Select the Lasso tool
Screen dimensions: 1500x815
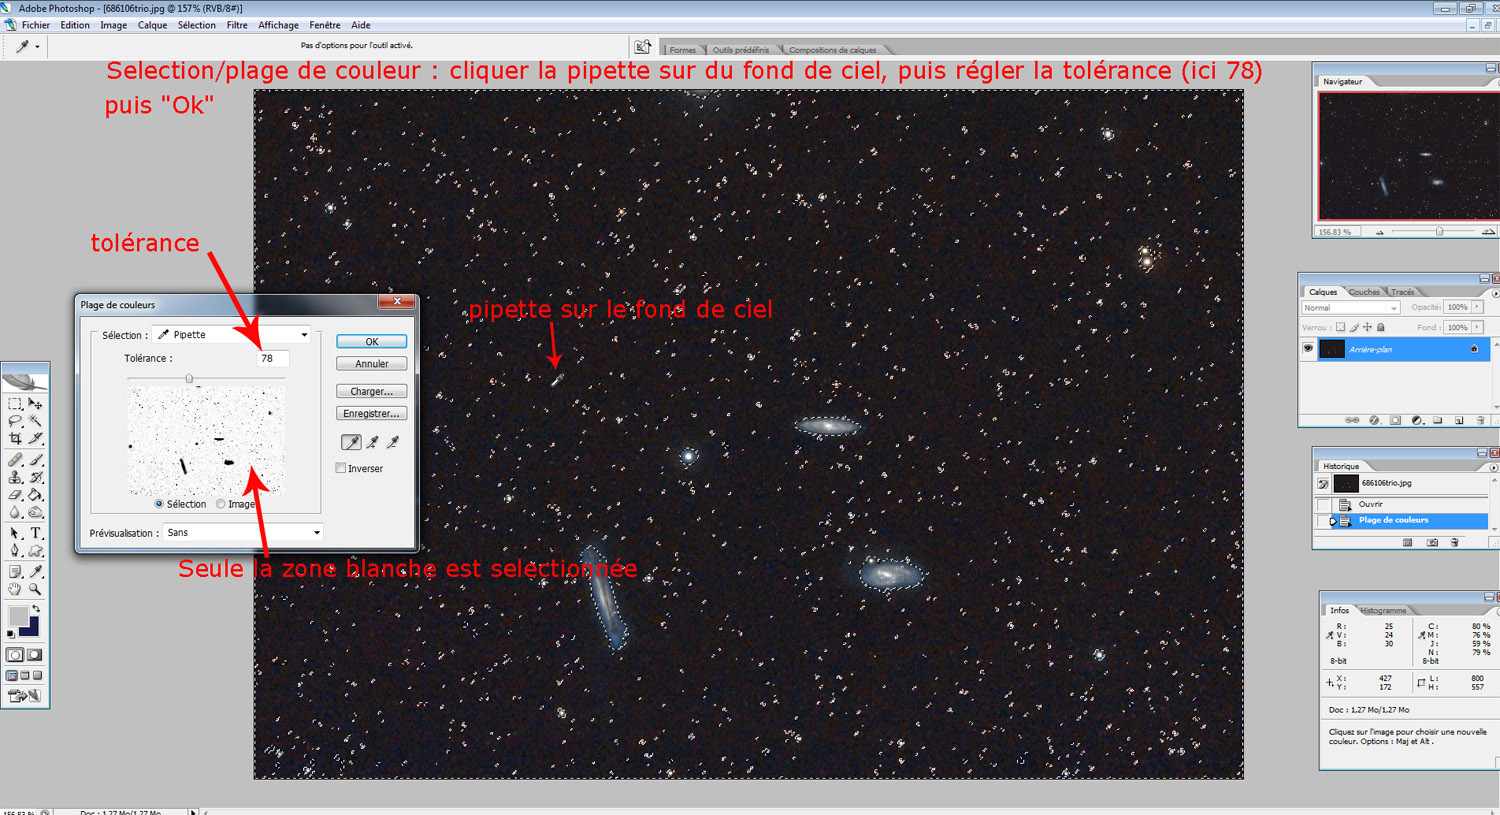[x=15, y=421]
